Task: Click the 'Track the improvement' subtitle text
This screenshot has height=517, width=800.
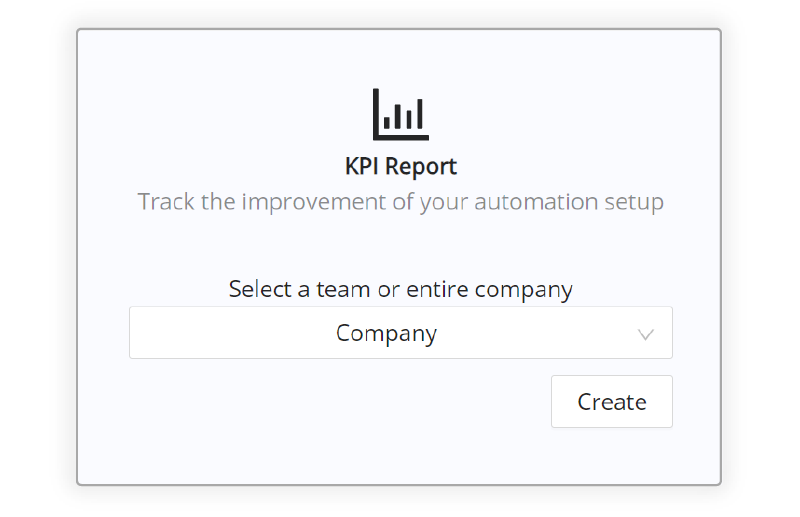Action: 401,202
